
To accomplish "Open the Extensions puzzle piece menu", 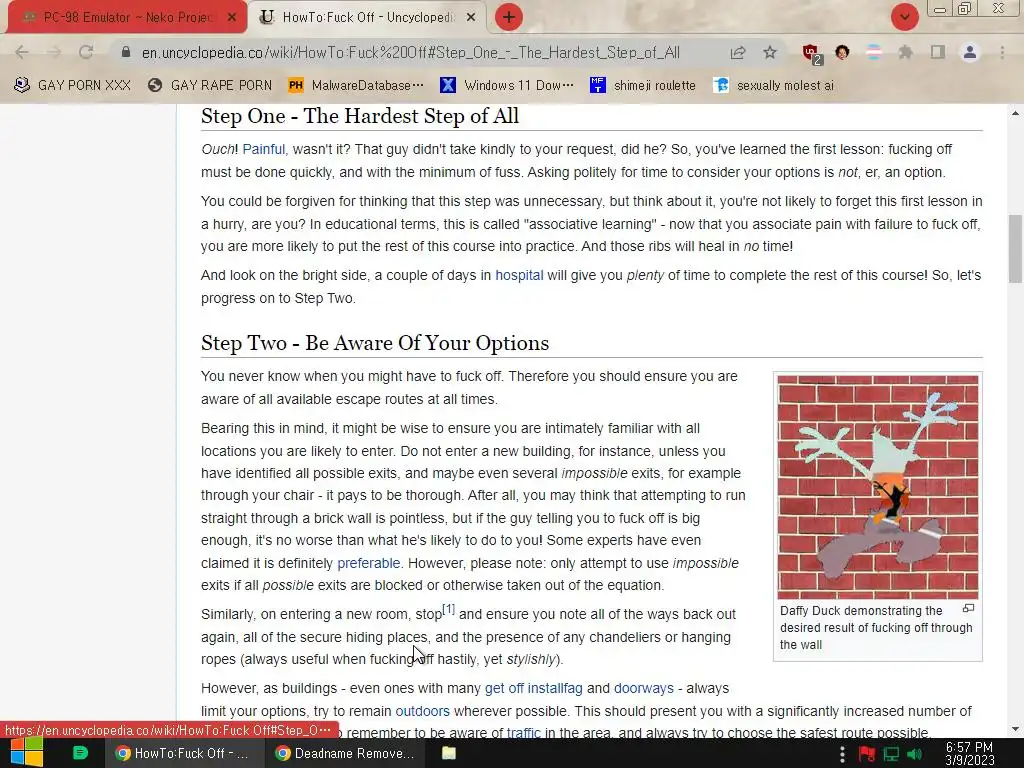I will (905, 52).
